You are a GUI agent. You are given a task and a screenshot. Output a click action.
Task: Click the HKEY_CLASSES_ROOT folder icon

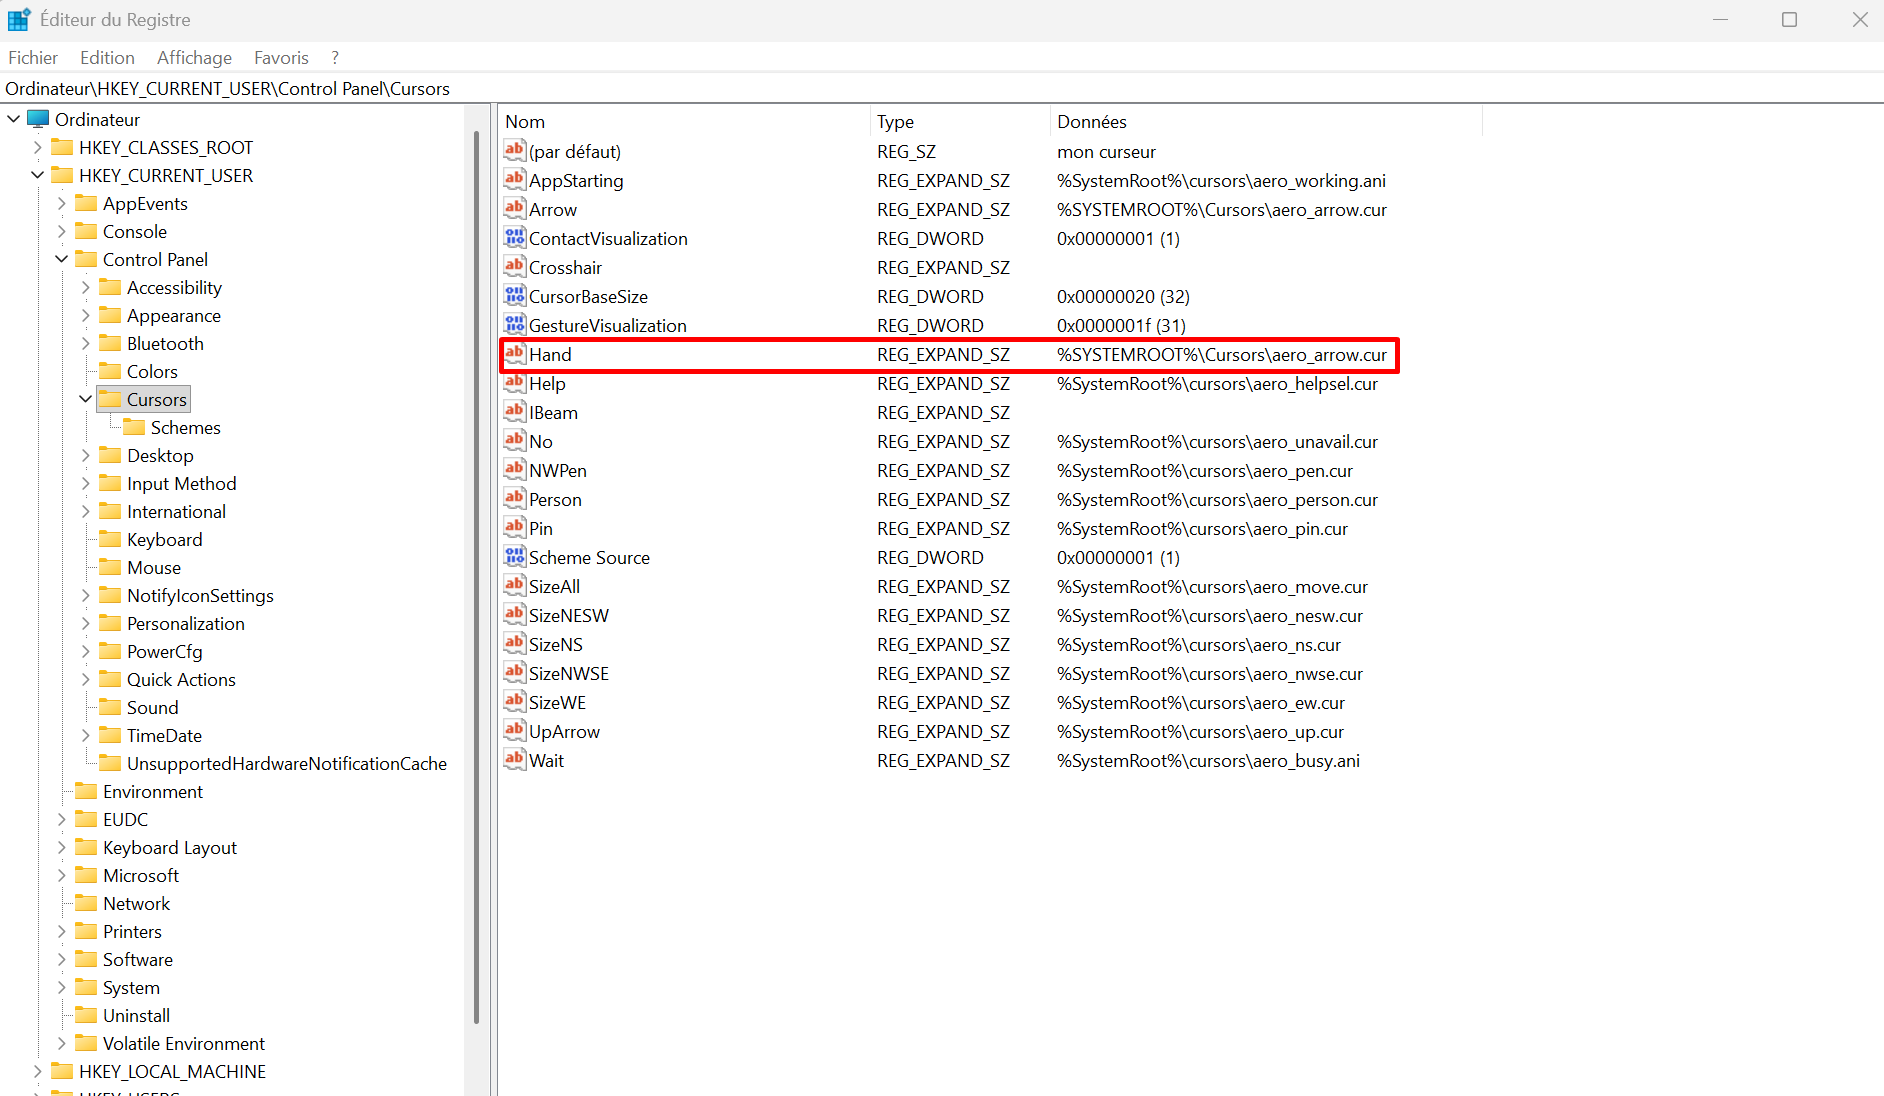(x=62, y=147)
